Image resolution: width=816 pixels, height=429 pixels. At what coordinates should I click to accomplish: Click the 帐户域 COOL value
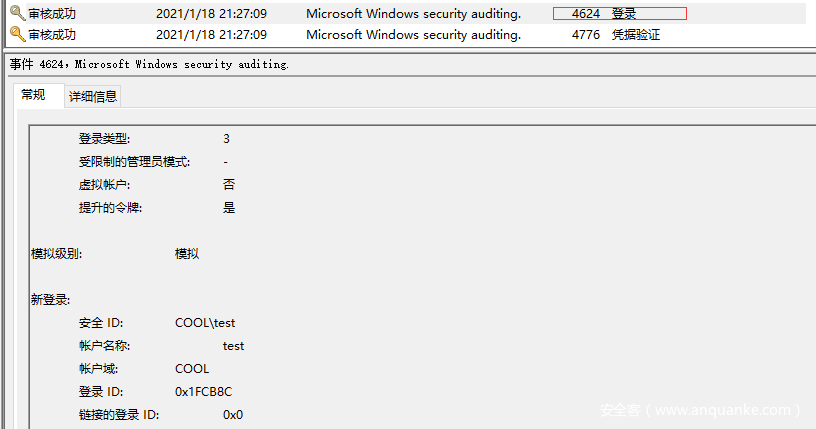(192, 369)
